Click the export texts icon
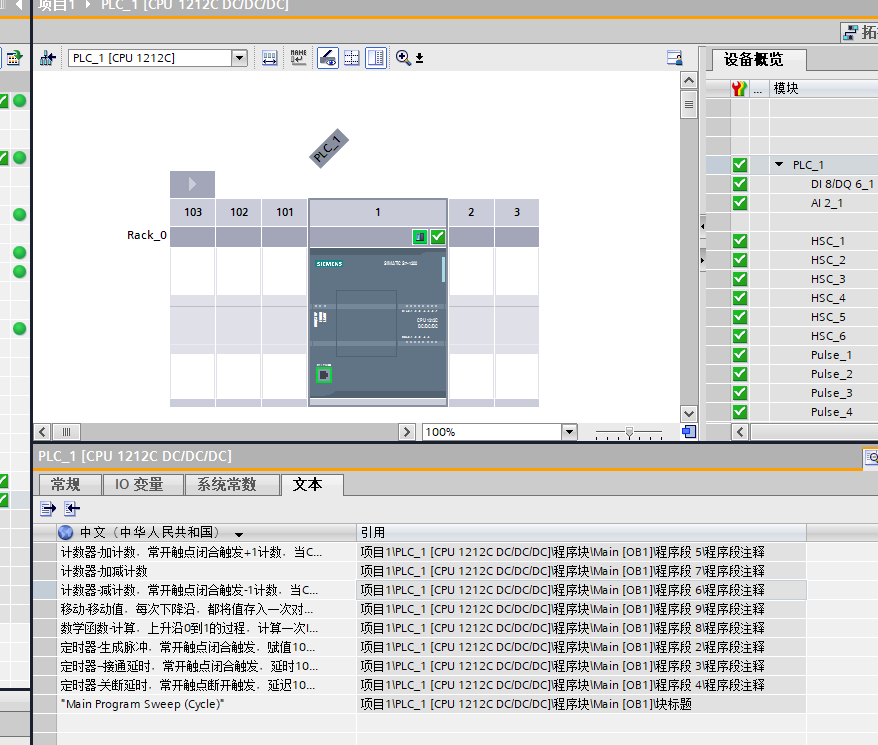 point(48,509)
